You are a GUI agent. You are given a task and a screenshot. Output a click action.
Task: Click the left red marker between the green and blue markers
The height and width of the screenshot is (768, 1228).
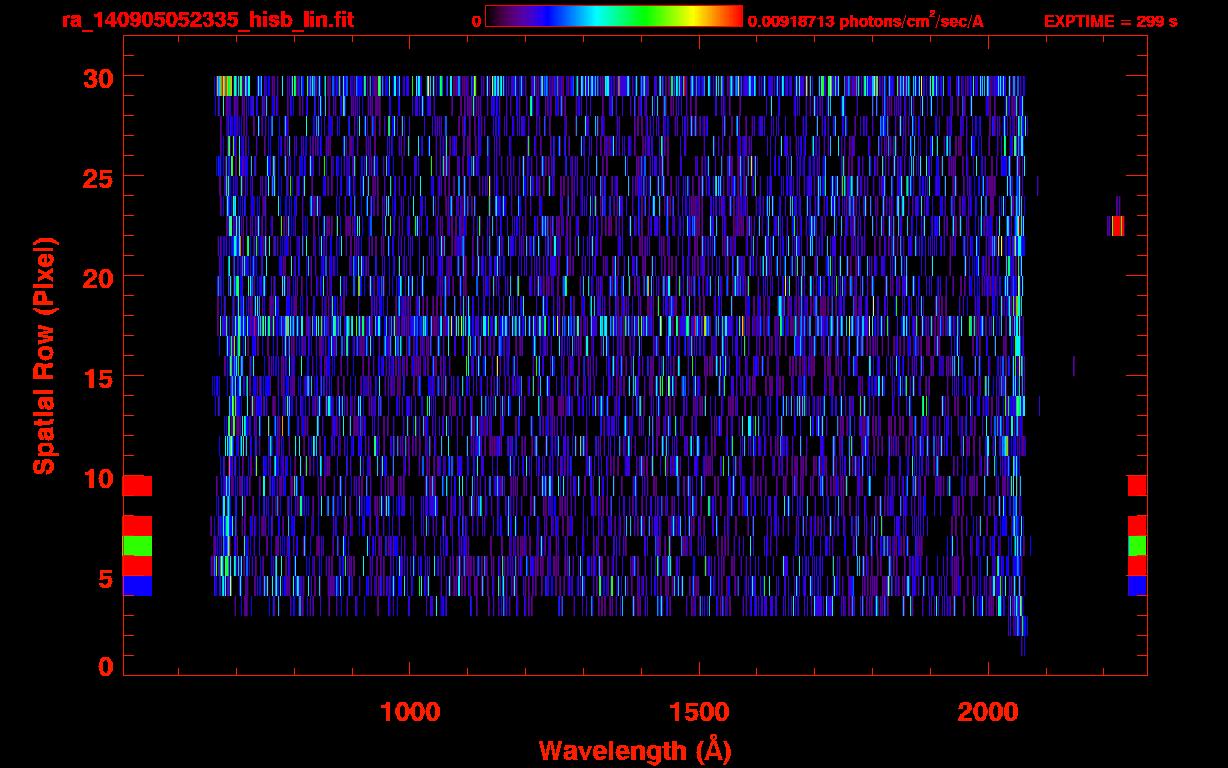click(137, 566)
